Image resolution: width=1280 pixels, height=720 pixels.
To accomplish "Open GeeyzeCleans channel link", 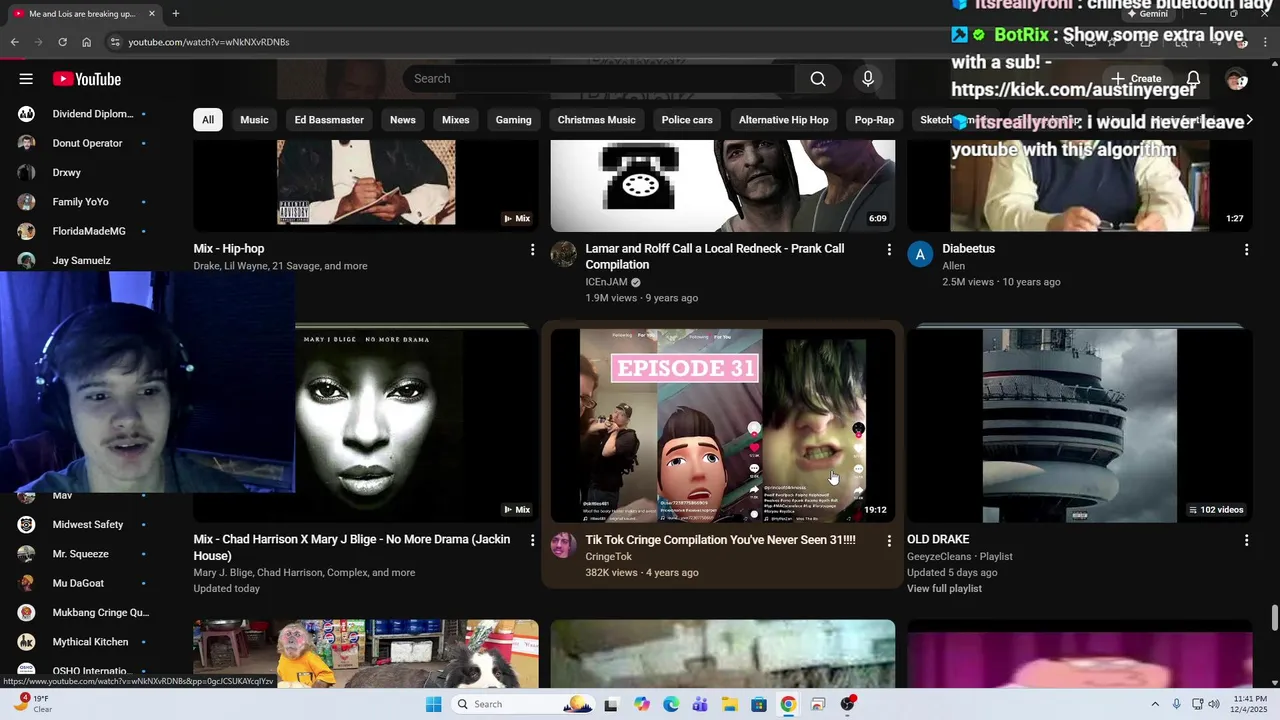I will (939, 557).
